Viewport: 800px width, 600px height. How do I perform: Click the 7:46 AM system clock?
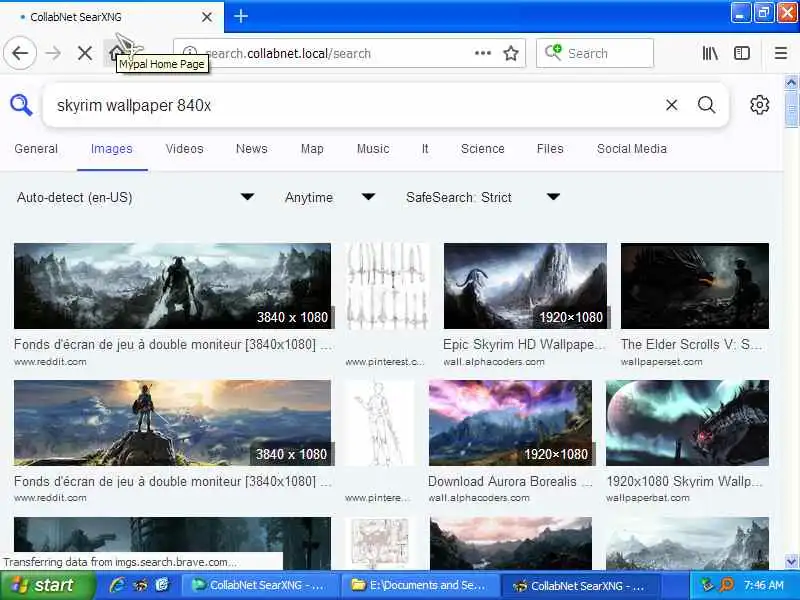pos(764,585)
